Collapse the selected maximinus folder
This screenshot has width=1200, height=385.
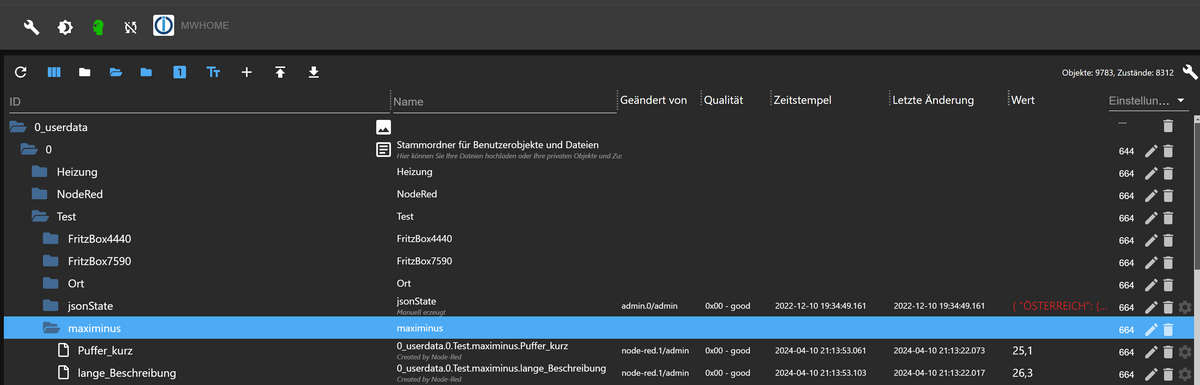coord(52,328)
